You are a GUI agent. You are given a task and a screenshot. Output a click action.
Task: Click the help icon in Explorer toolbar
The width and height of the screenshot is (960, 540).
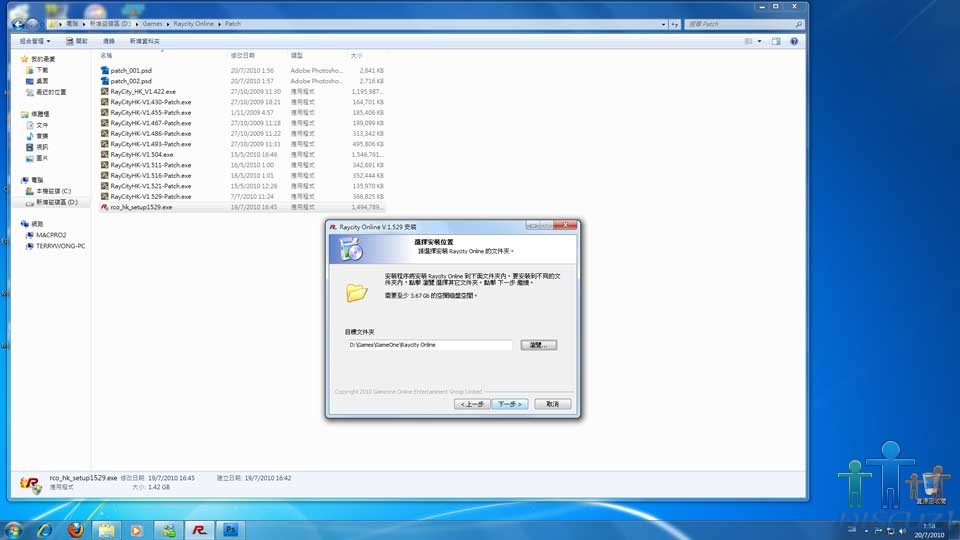coord(794,41)
